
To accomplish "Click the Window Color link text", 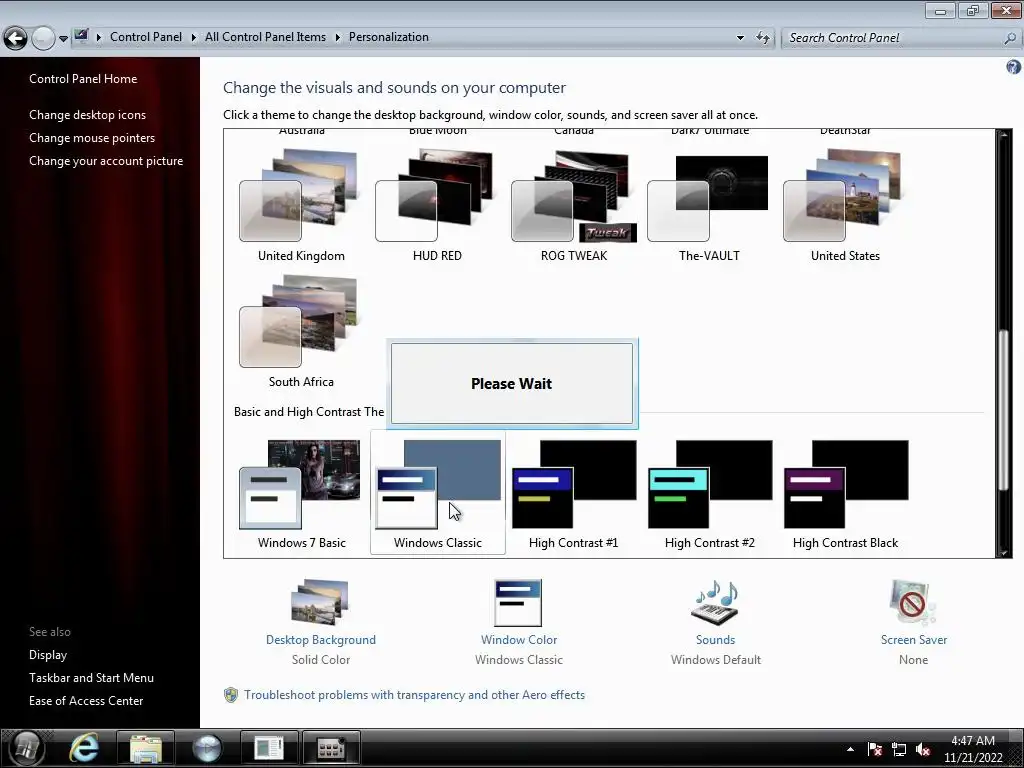I will (x=519, y=640).
